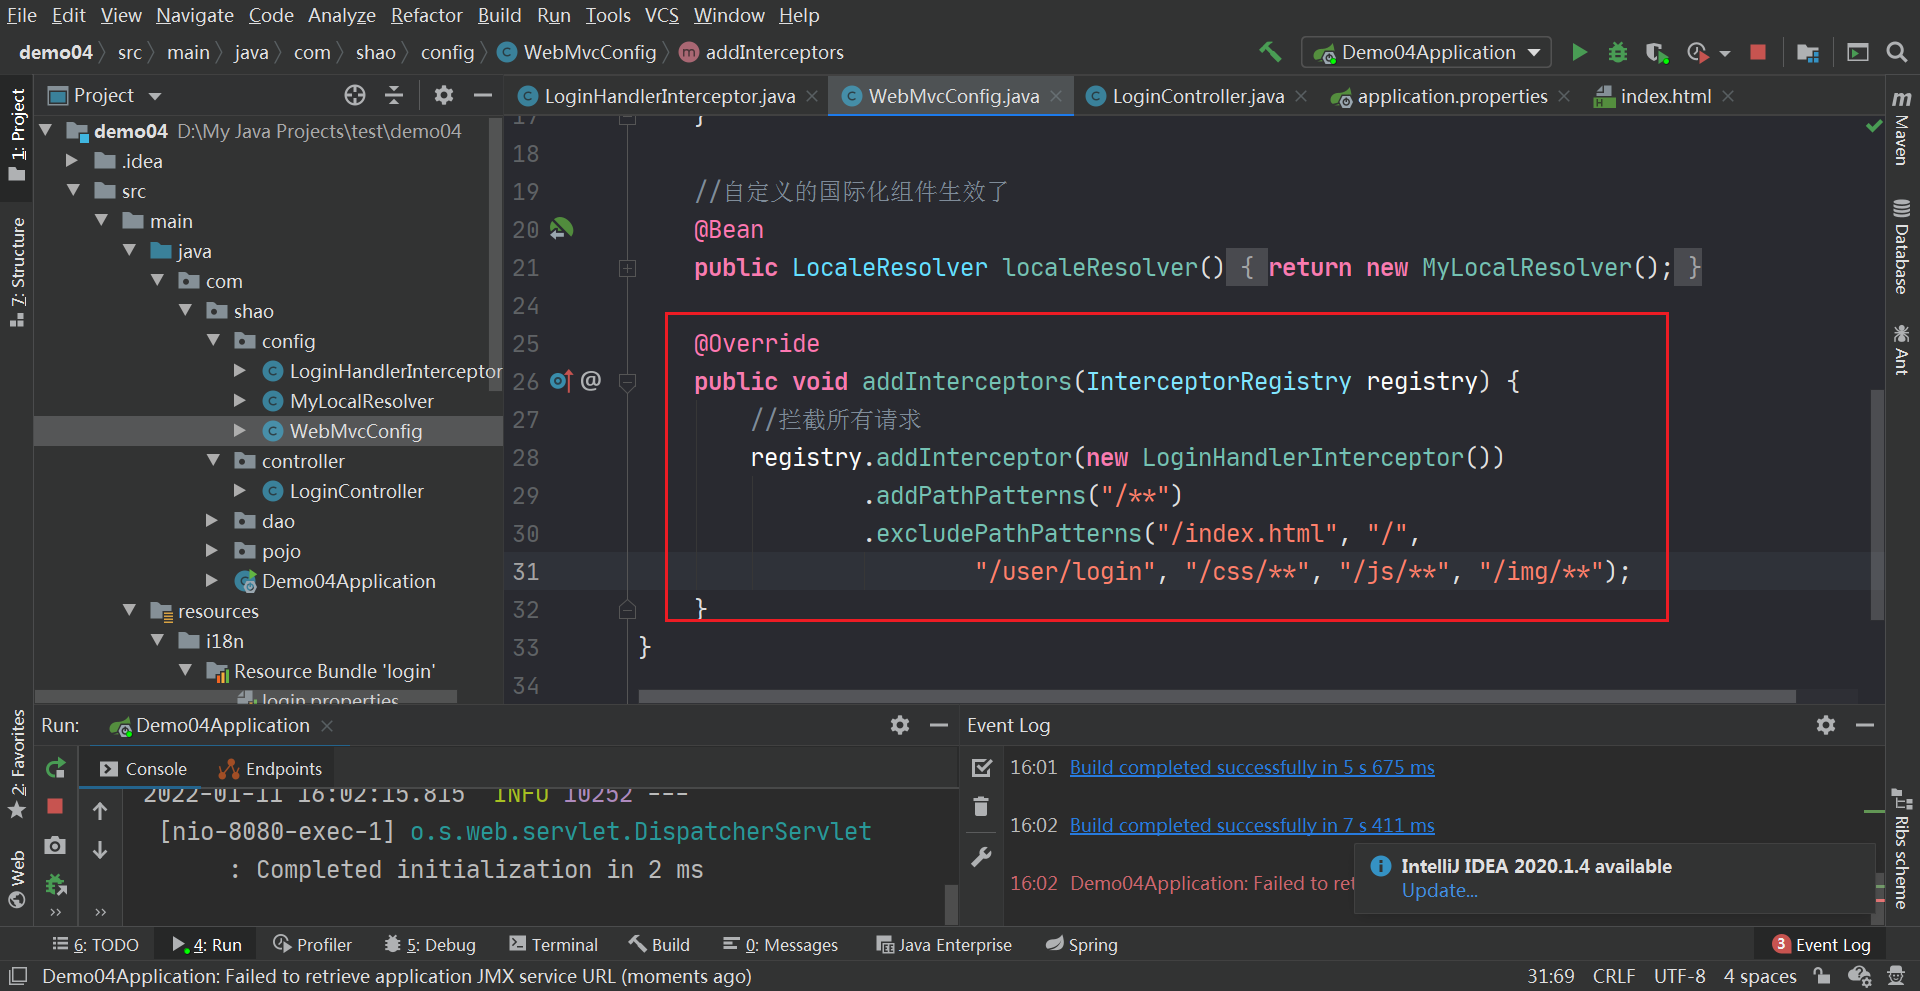Collapse all nodes in the Project panel
Viewport: 1920px width, 991px height.
click(x=394, y=95)
